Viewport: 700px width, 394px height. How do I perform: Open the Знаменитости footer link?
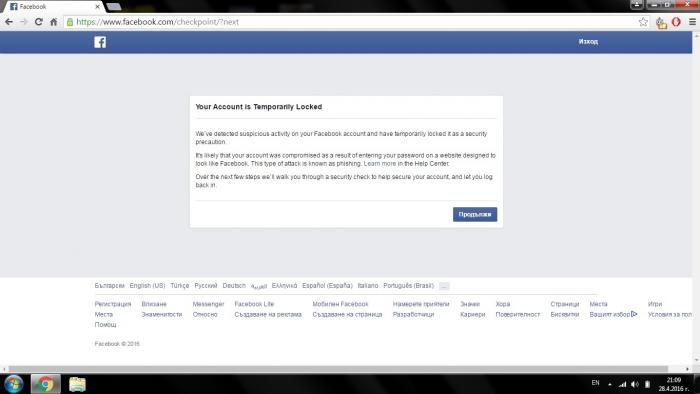[162, 315]
